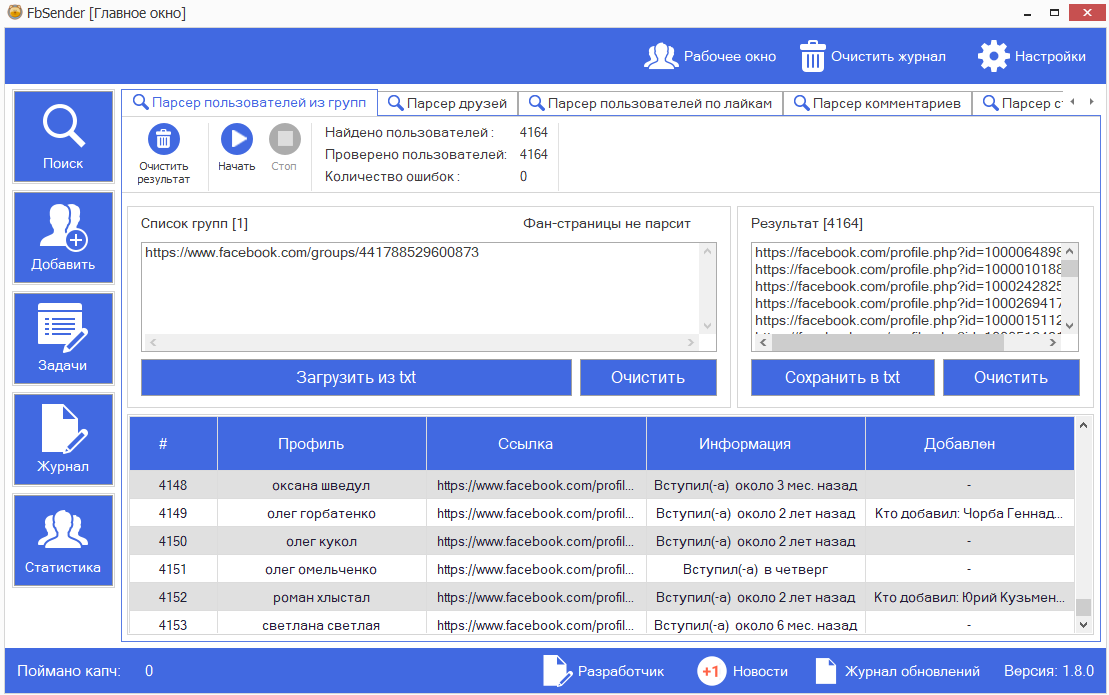Click the table scrollbar up arrow
This screenshot has height=695, width=1109.
click(1083, 425)
